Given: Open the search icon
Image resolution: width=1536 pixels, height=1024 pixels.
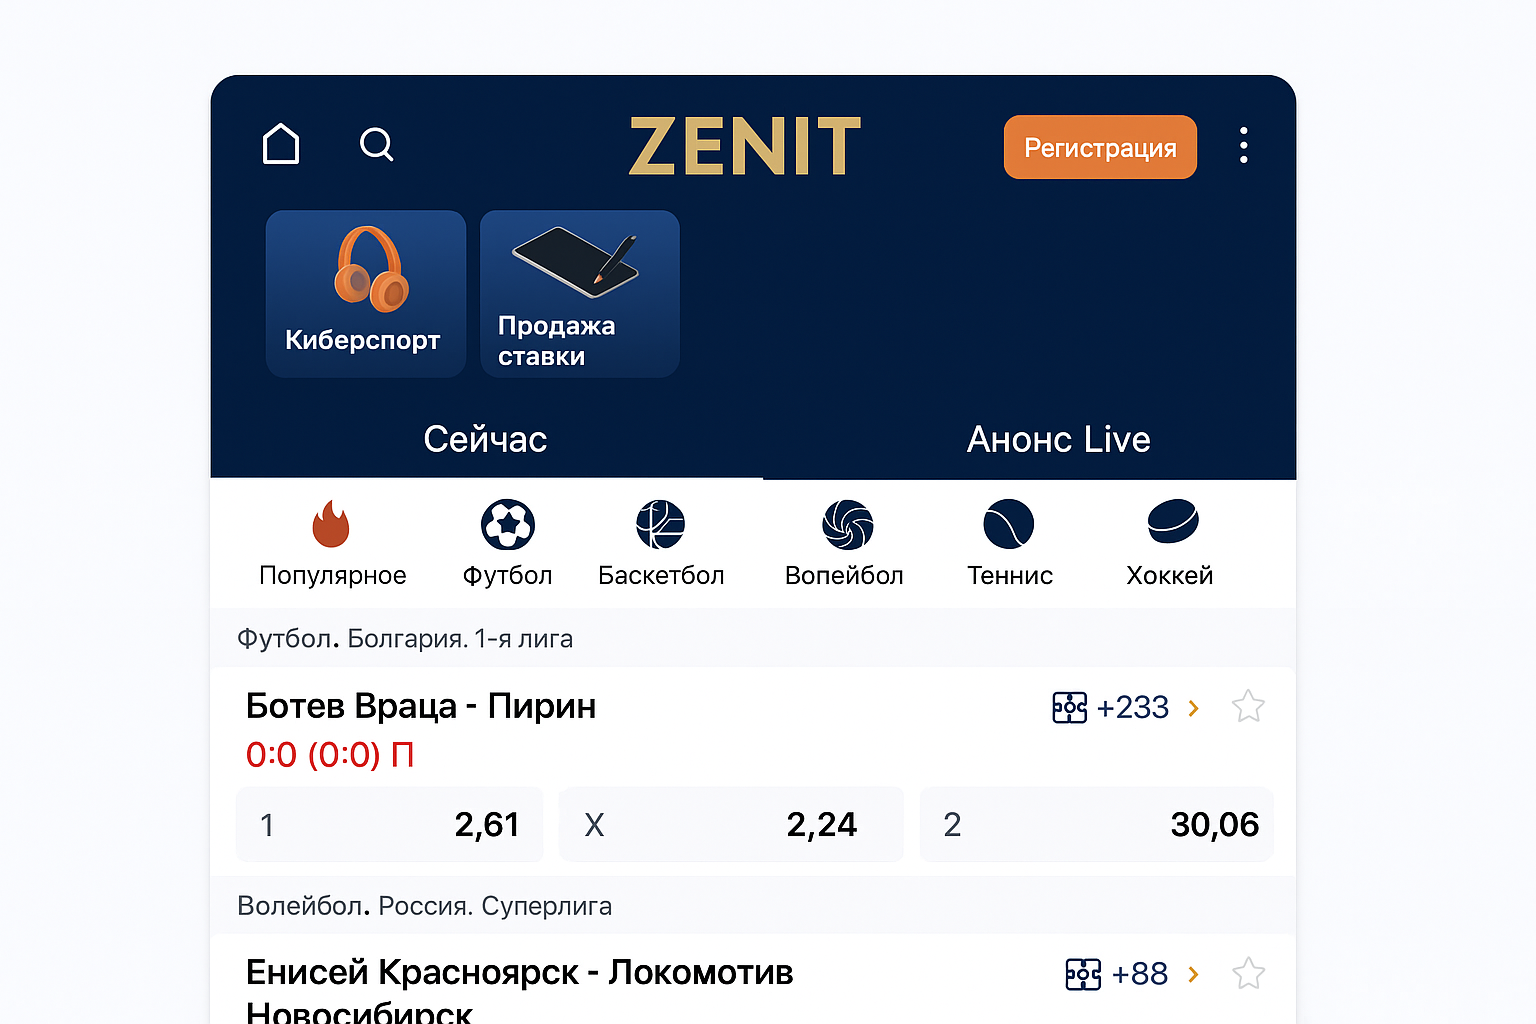Looking at the screenshot, I should tap(376, 145).
